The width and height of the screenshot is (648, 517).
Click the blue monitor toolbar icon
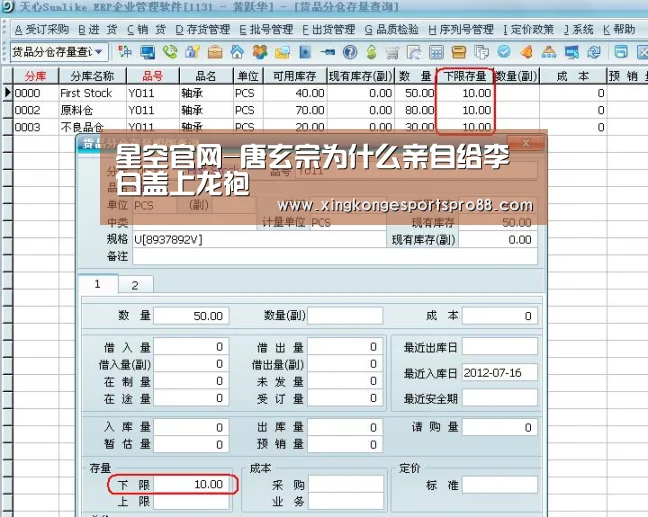click(x=147, y=52)
